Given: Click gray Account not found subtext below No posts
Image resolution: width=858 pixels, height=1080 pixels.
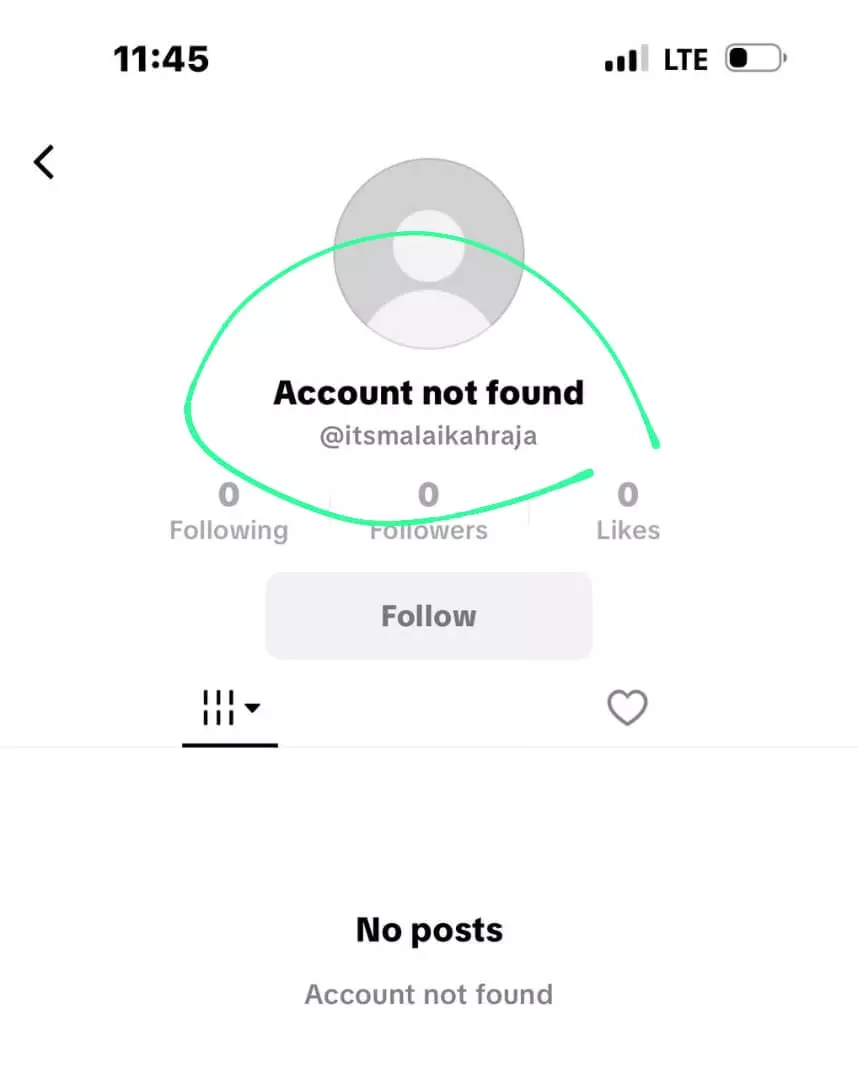Looking at the screenshot, I should pos(429,995).
